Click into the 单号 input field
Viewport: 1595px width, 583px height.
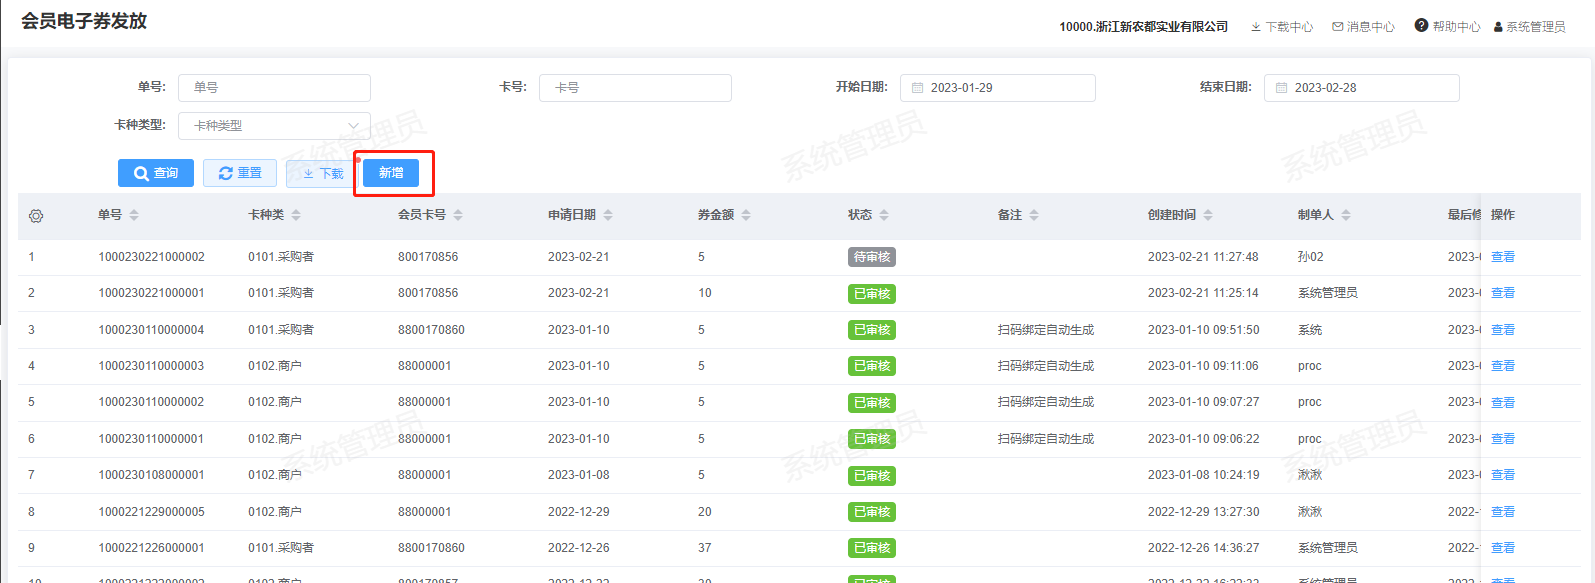[x=274, y=88]
